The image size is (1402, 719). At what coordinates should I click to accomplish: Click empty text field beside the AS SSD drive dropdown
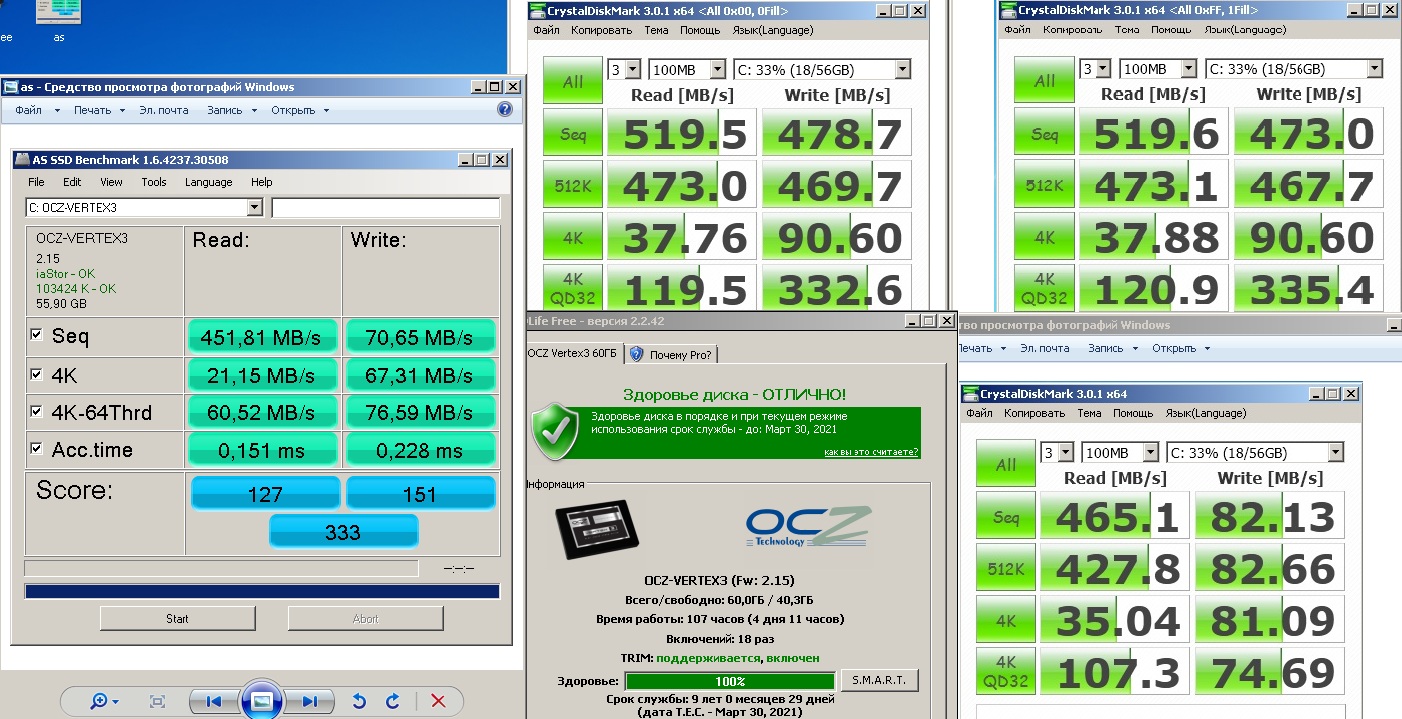coord(386,207)
